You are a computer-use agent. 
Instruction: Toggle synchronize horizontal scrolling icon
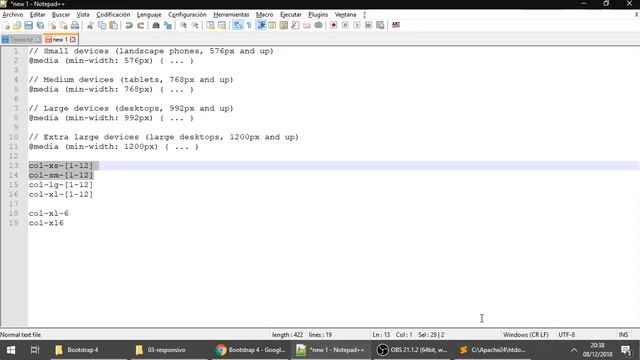coord(222,25)
